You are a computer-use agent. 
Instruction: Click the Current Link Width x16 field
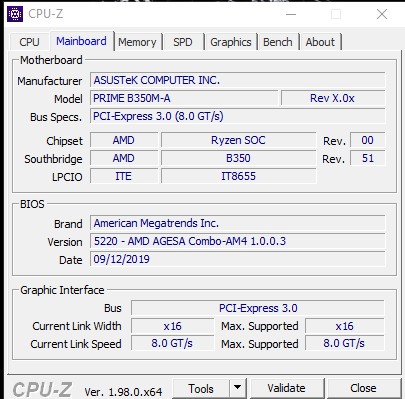pyautogui.click(x=173, y=326)
